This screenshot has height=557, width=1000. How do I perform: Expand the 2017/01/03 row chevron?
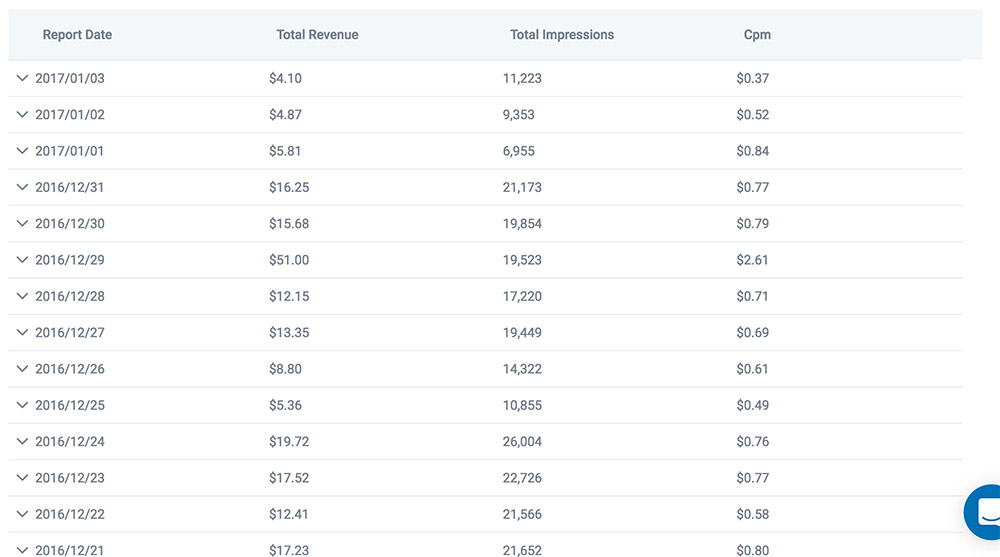23,78
